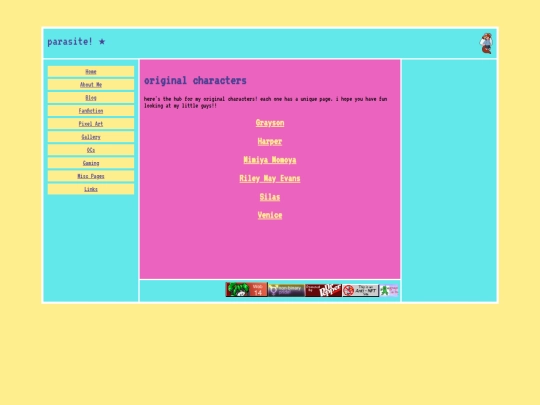Click the Anti-NFT site badge
Viewport: 540px width, 405px height.
[x=361, y=290]
